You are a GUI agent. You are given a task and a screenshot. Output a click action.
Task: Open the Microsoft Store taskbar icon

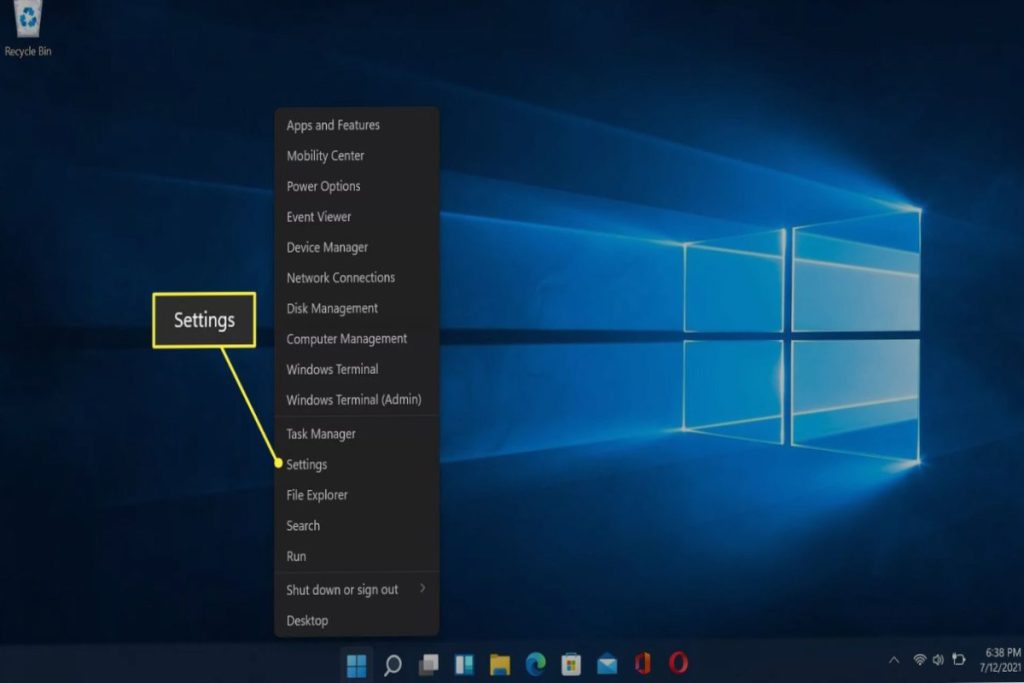571,665
